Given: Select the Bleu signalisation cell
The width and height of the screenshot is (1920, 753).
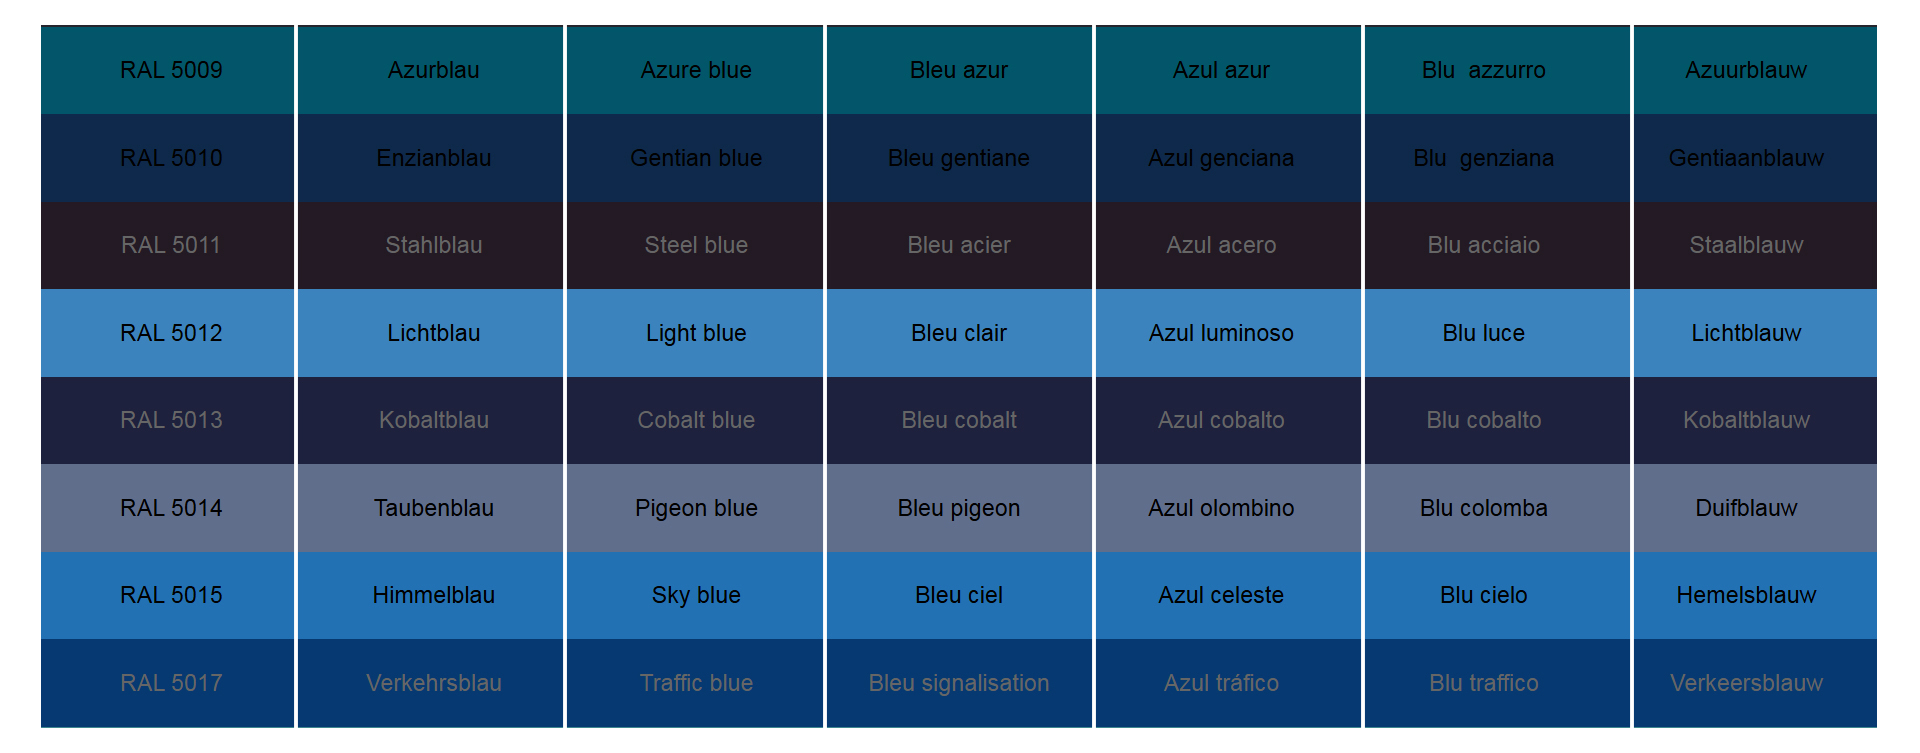Looking at the screenshot, I should point(958,683).
